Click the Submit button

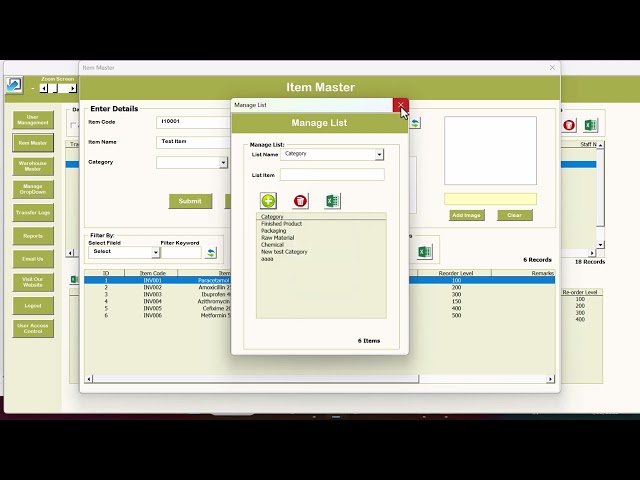click(x=190, y=201)
